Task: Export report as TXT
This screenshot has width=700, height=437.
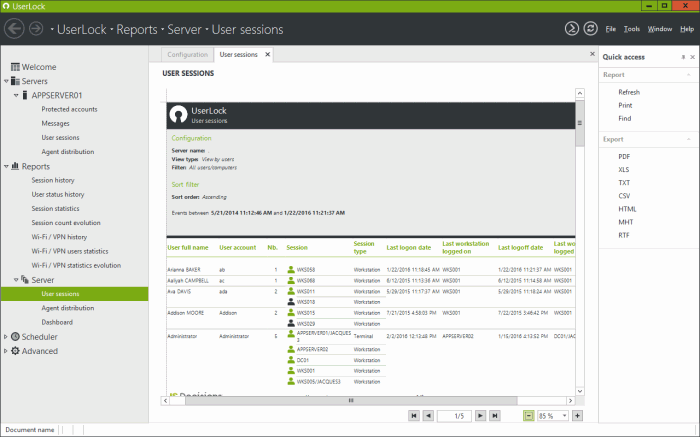Action: point(624,183)
